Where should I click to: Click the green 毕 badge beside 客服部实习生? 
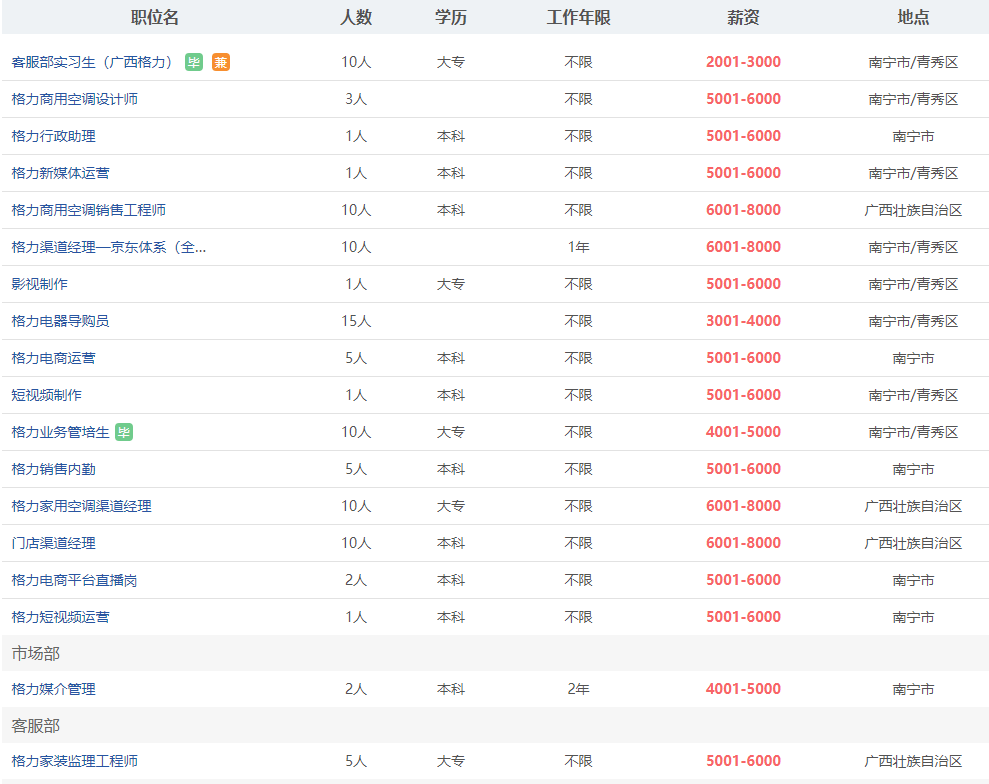194,62
